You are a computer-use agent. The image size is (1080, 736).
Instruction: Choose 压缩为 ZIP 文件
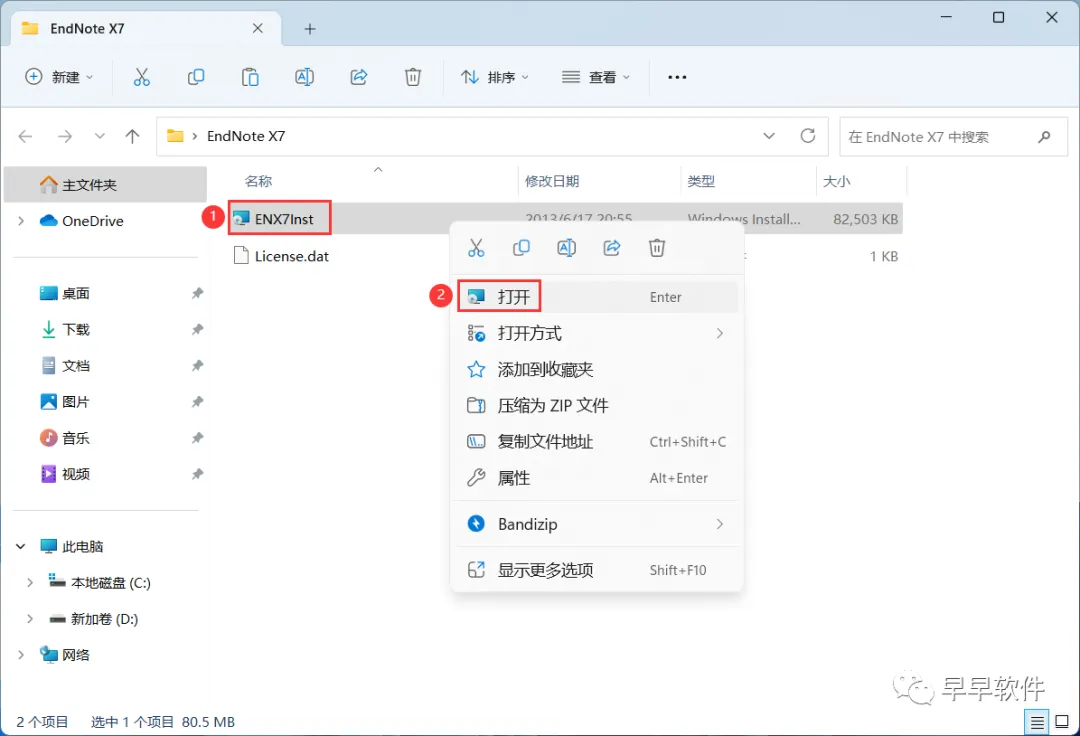click(x=596, y=406)
